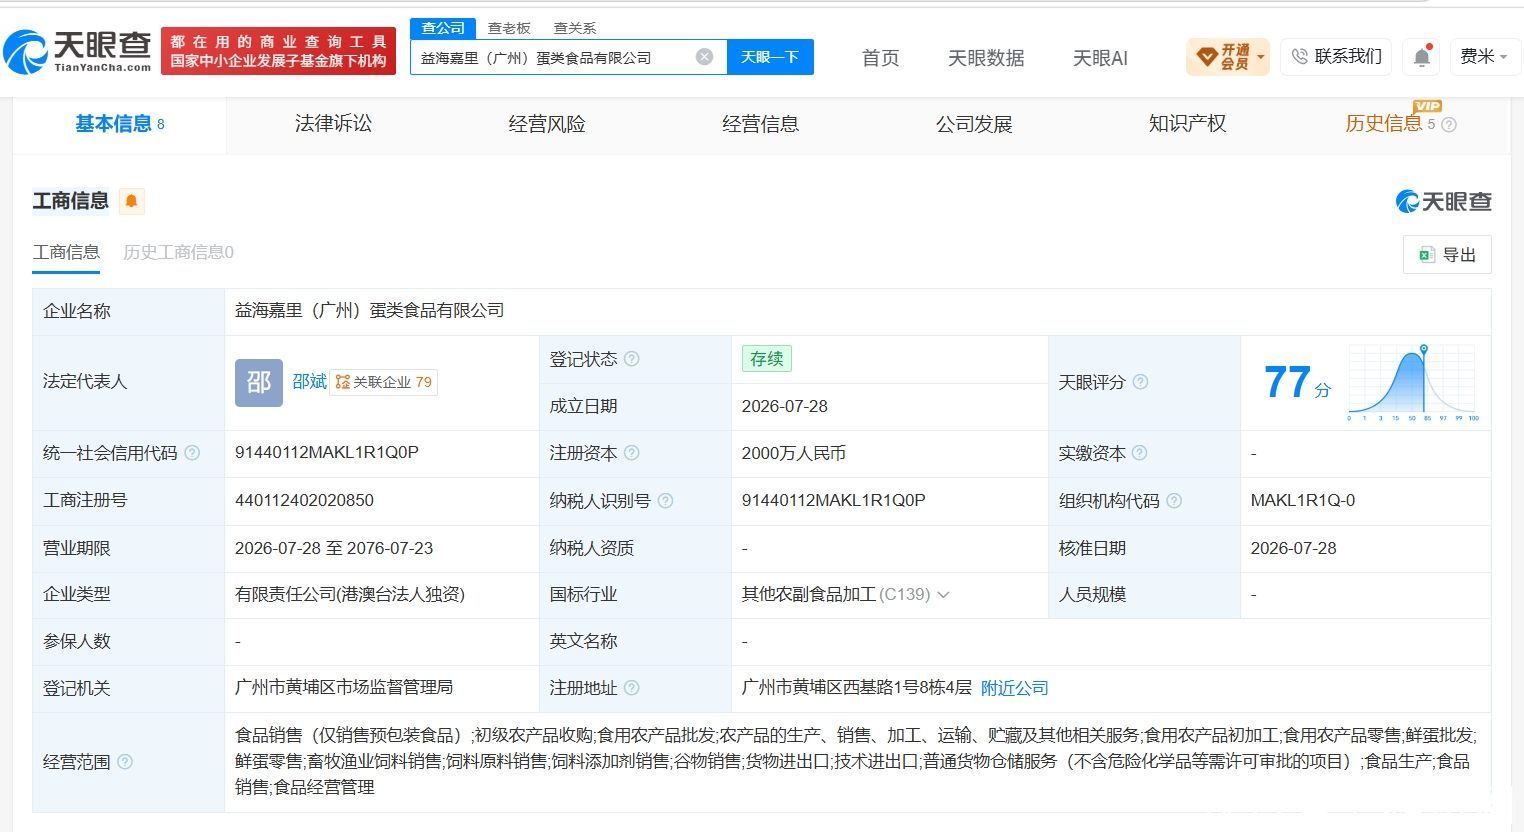Click the help icon next to 登记状态
The width and height of the screenshot is (1524, 832).
pyautogui.click(x=631, y=359)
